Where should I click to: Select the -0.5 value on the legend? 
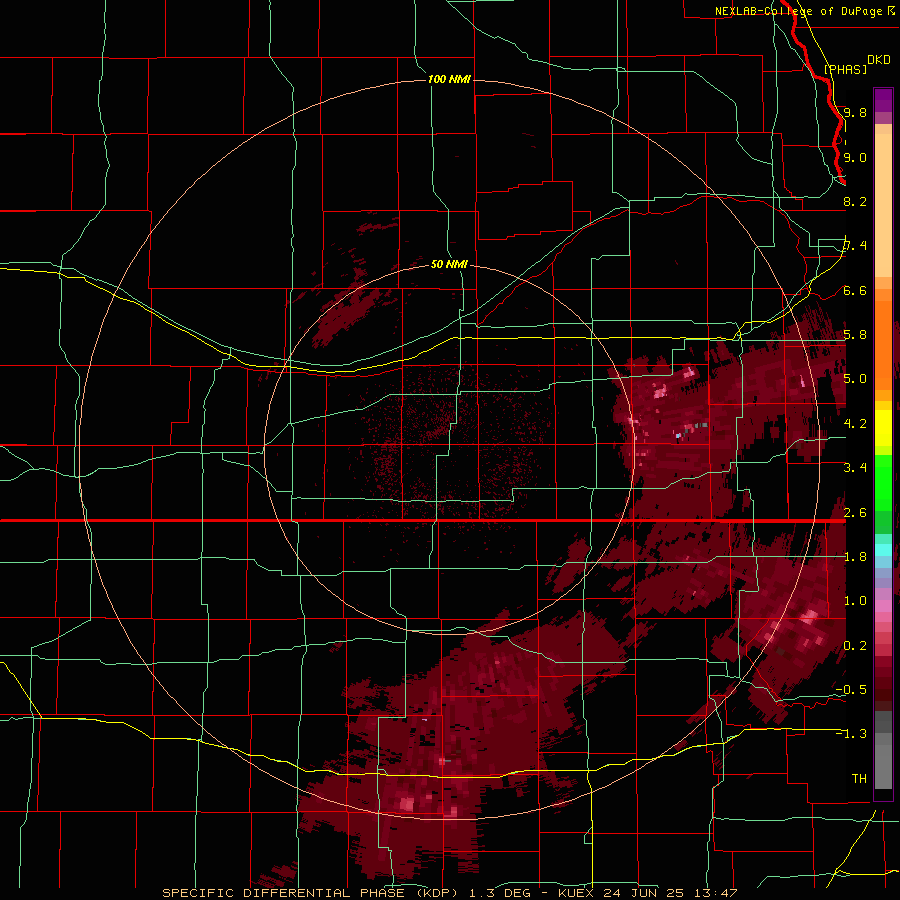click(x=851, y=690)
